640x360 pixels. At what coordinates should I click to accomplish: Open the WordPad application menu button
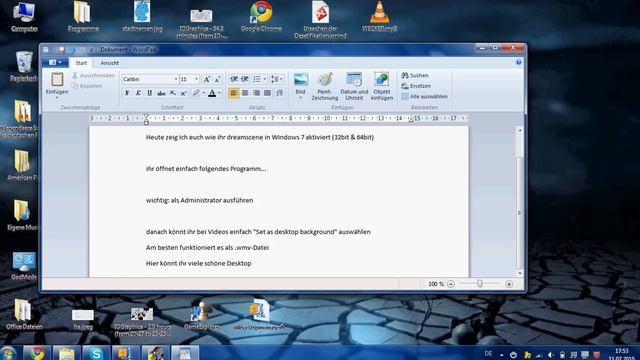tap(55, 62)
